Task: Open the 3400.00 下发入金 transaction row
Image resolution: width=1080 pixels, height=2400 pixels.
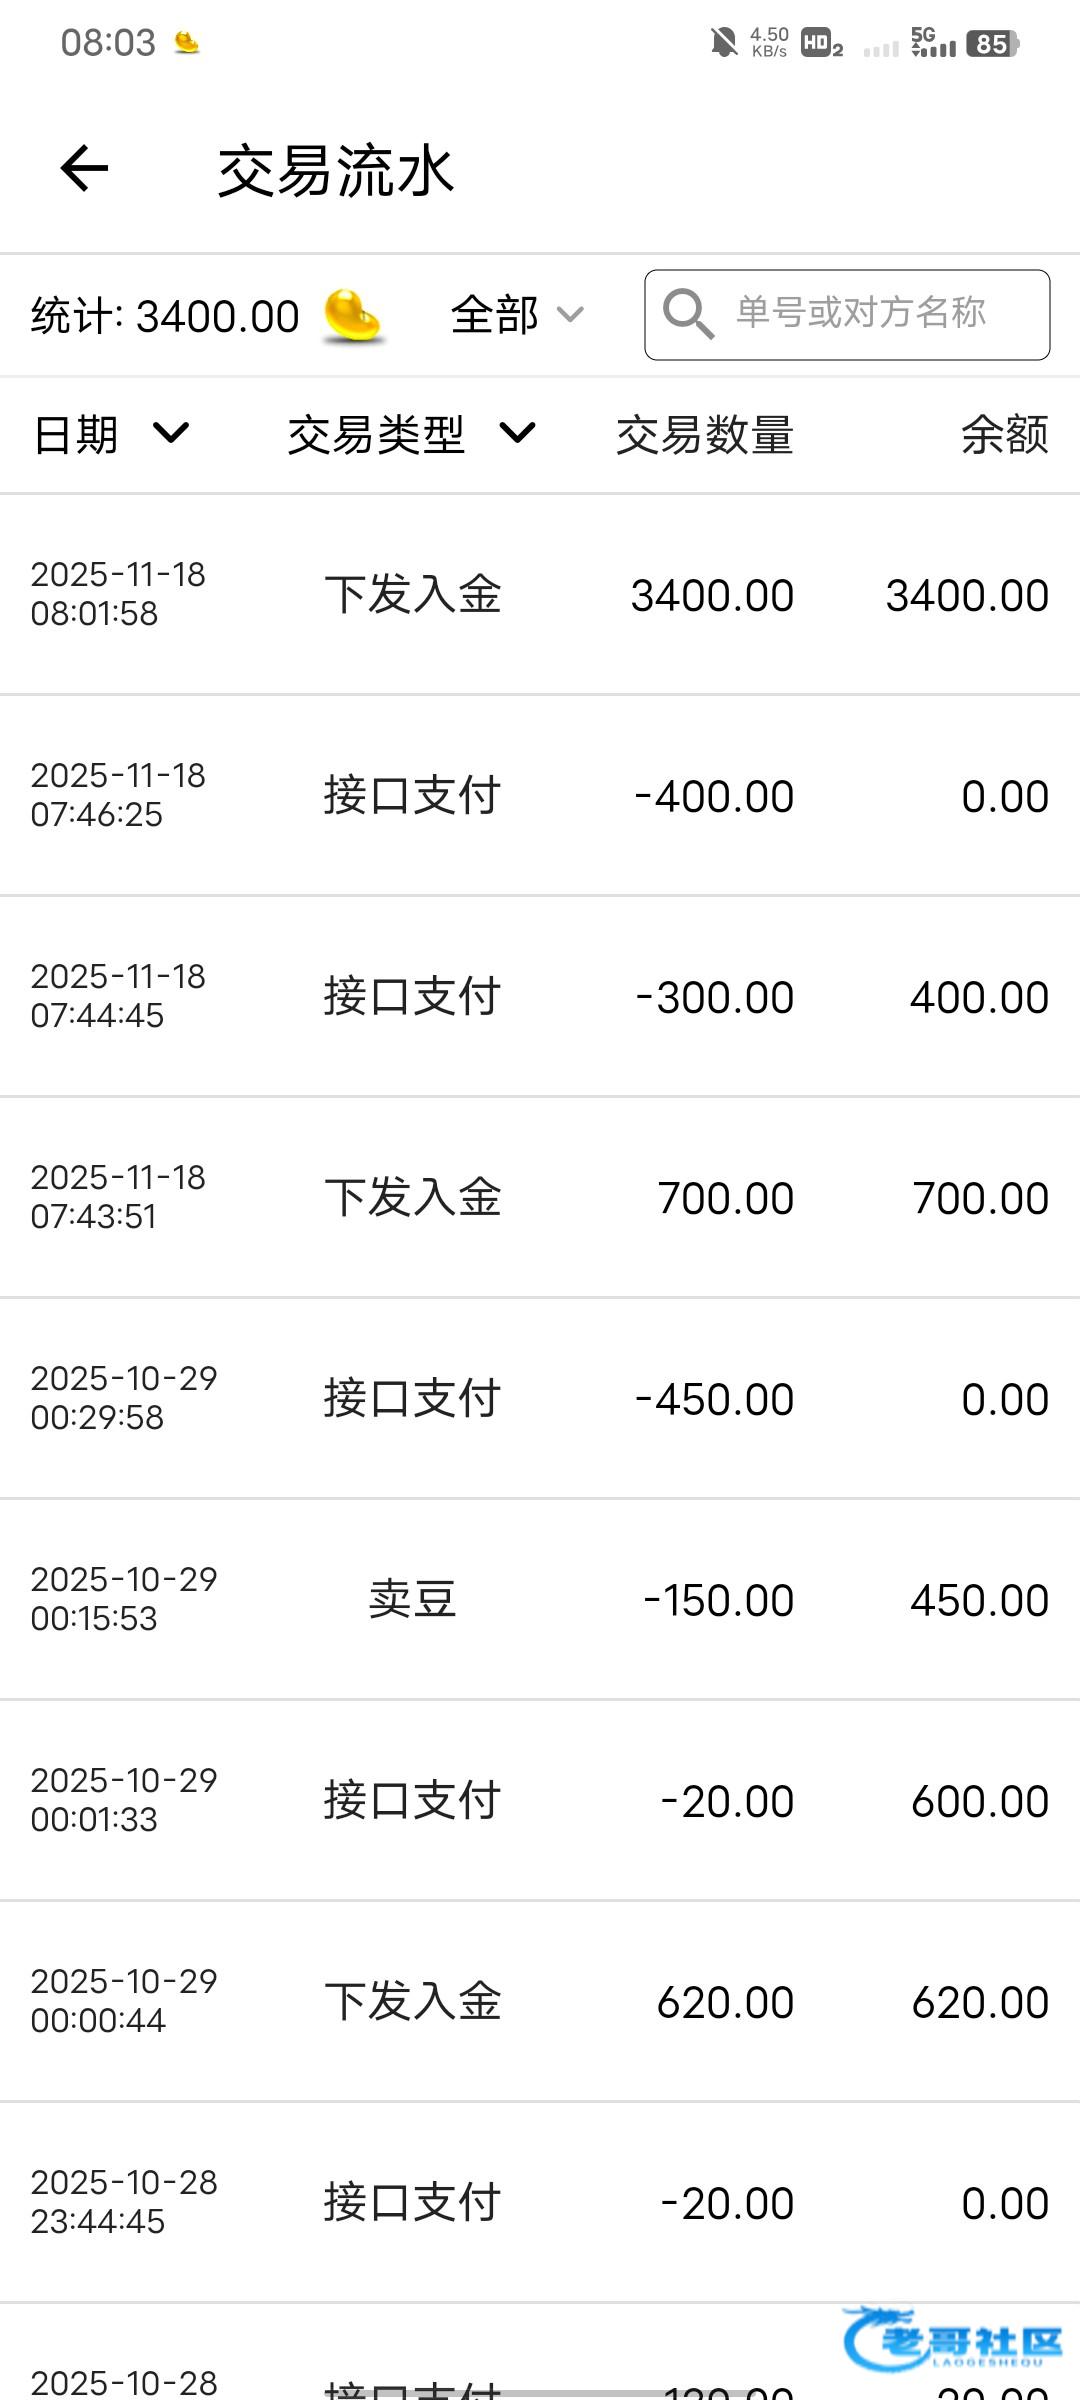Action: click(x=540, y=595)
